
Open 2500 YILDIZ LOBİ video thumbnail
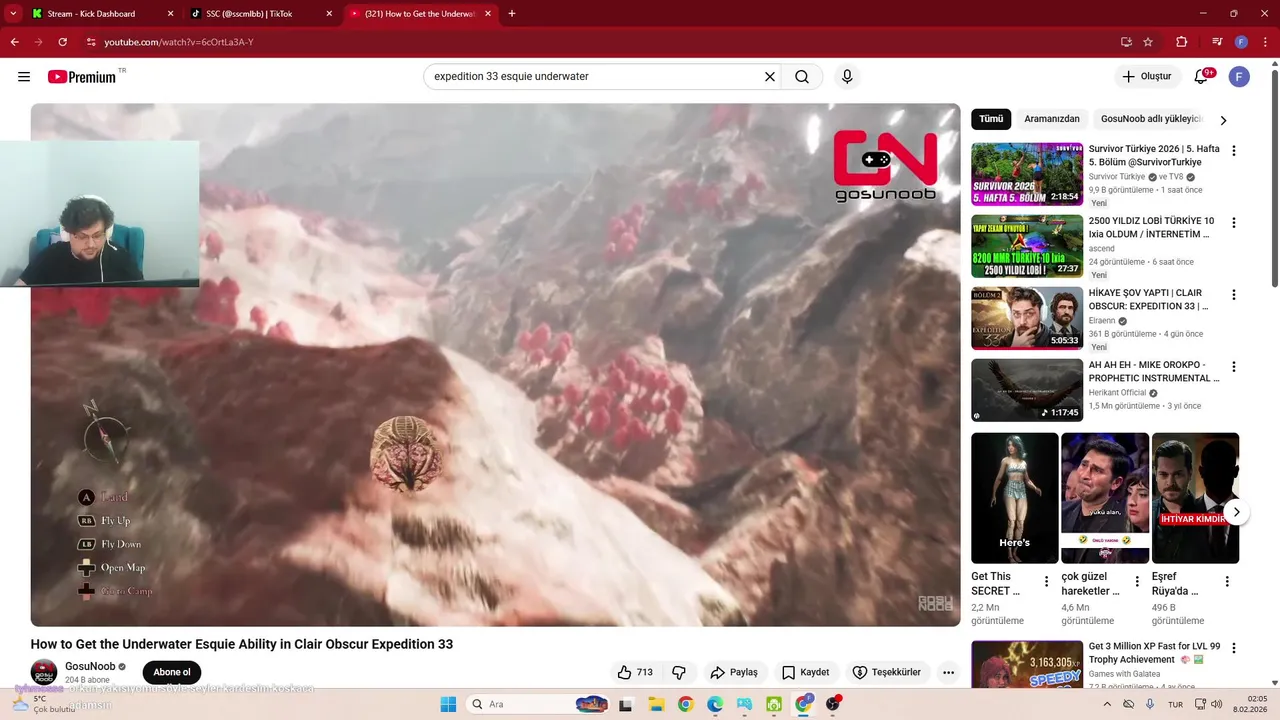(1027, 246)
